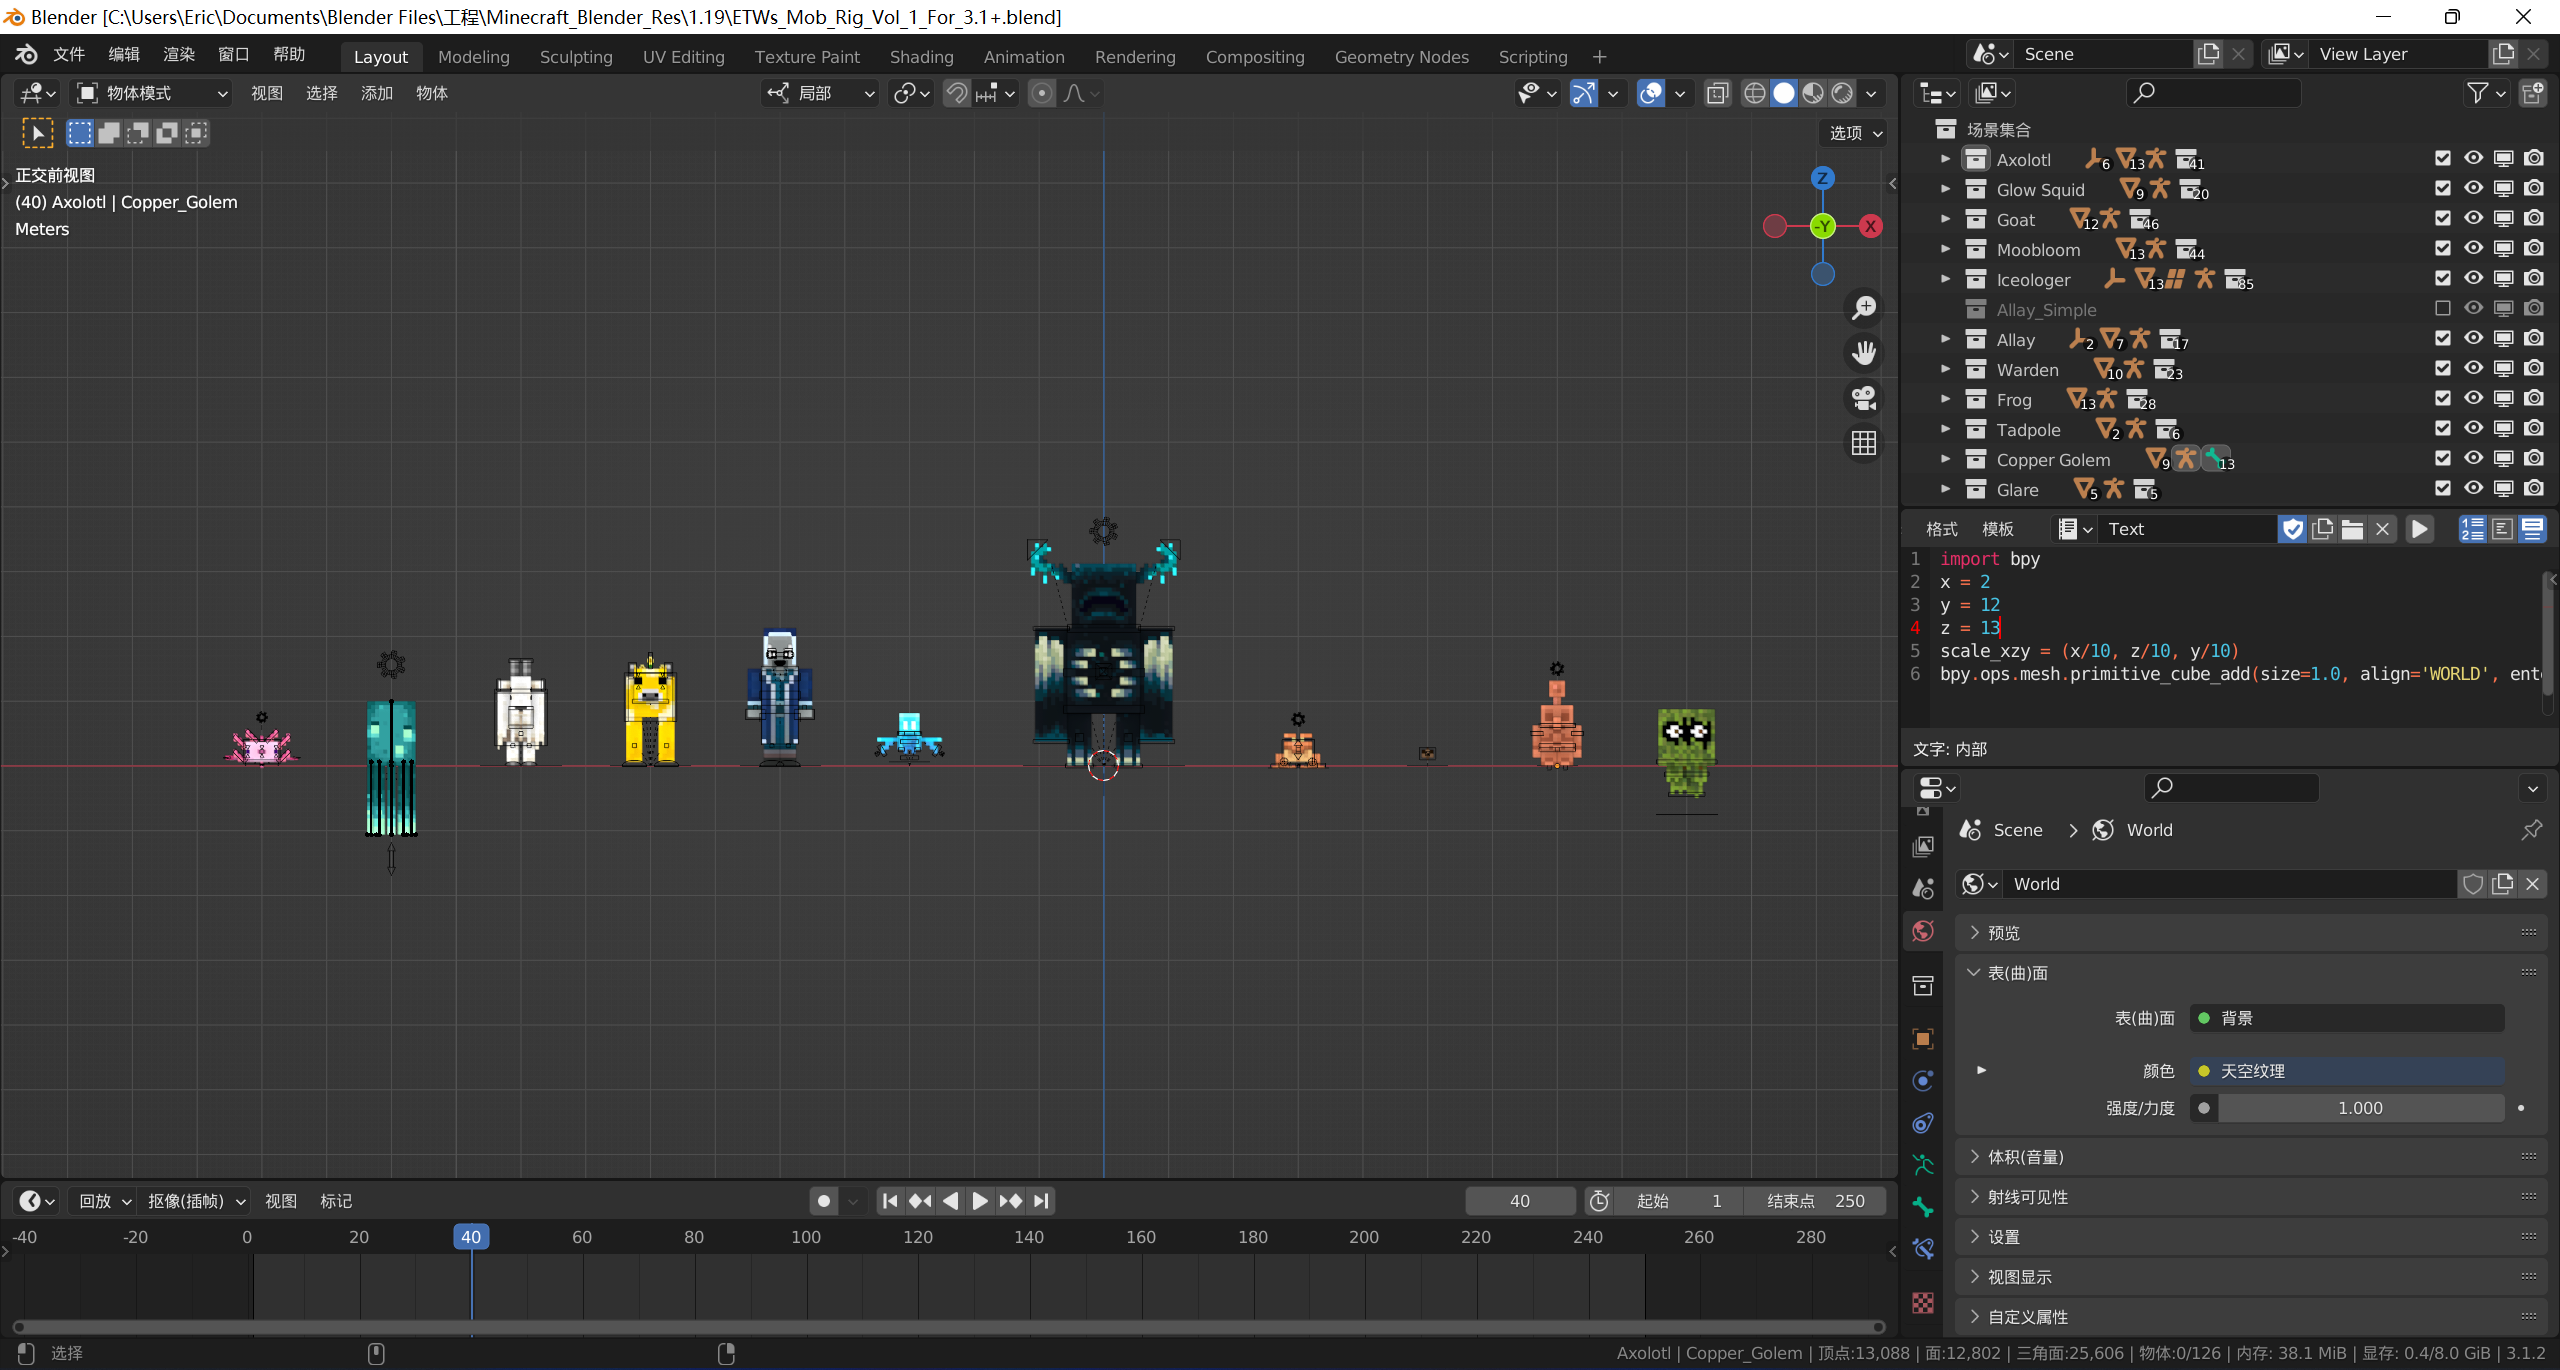
Task: Enable the Allay_Simple collection checkbox
Action: pyautogui.click(x=2443, y=309)
